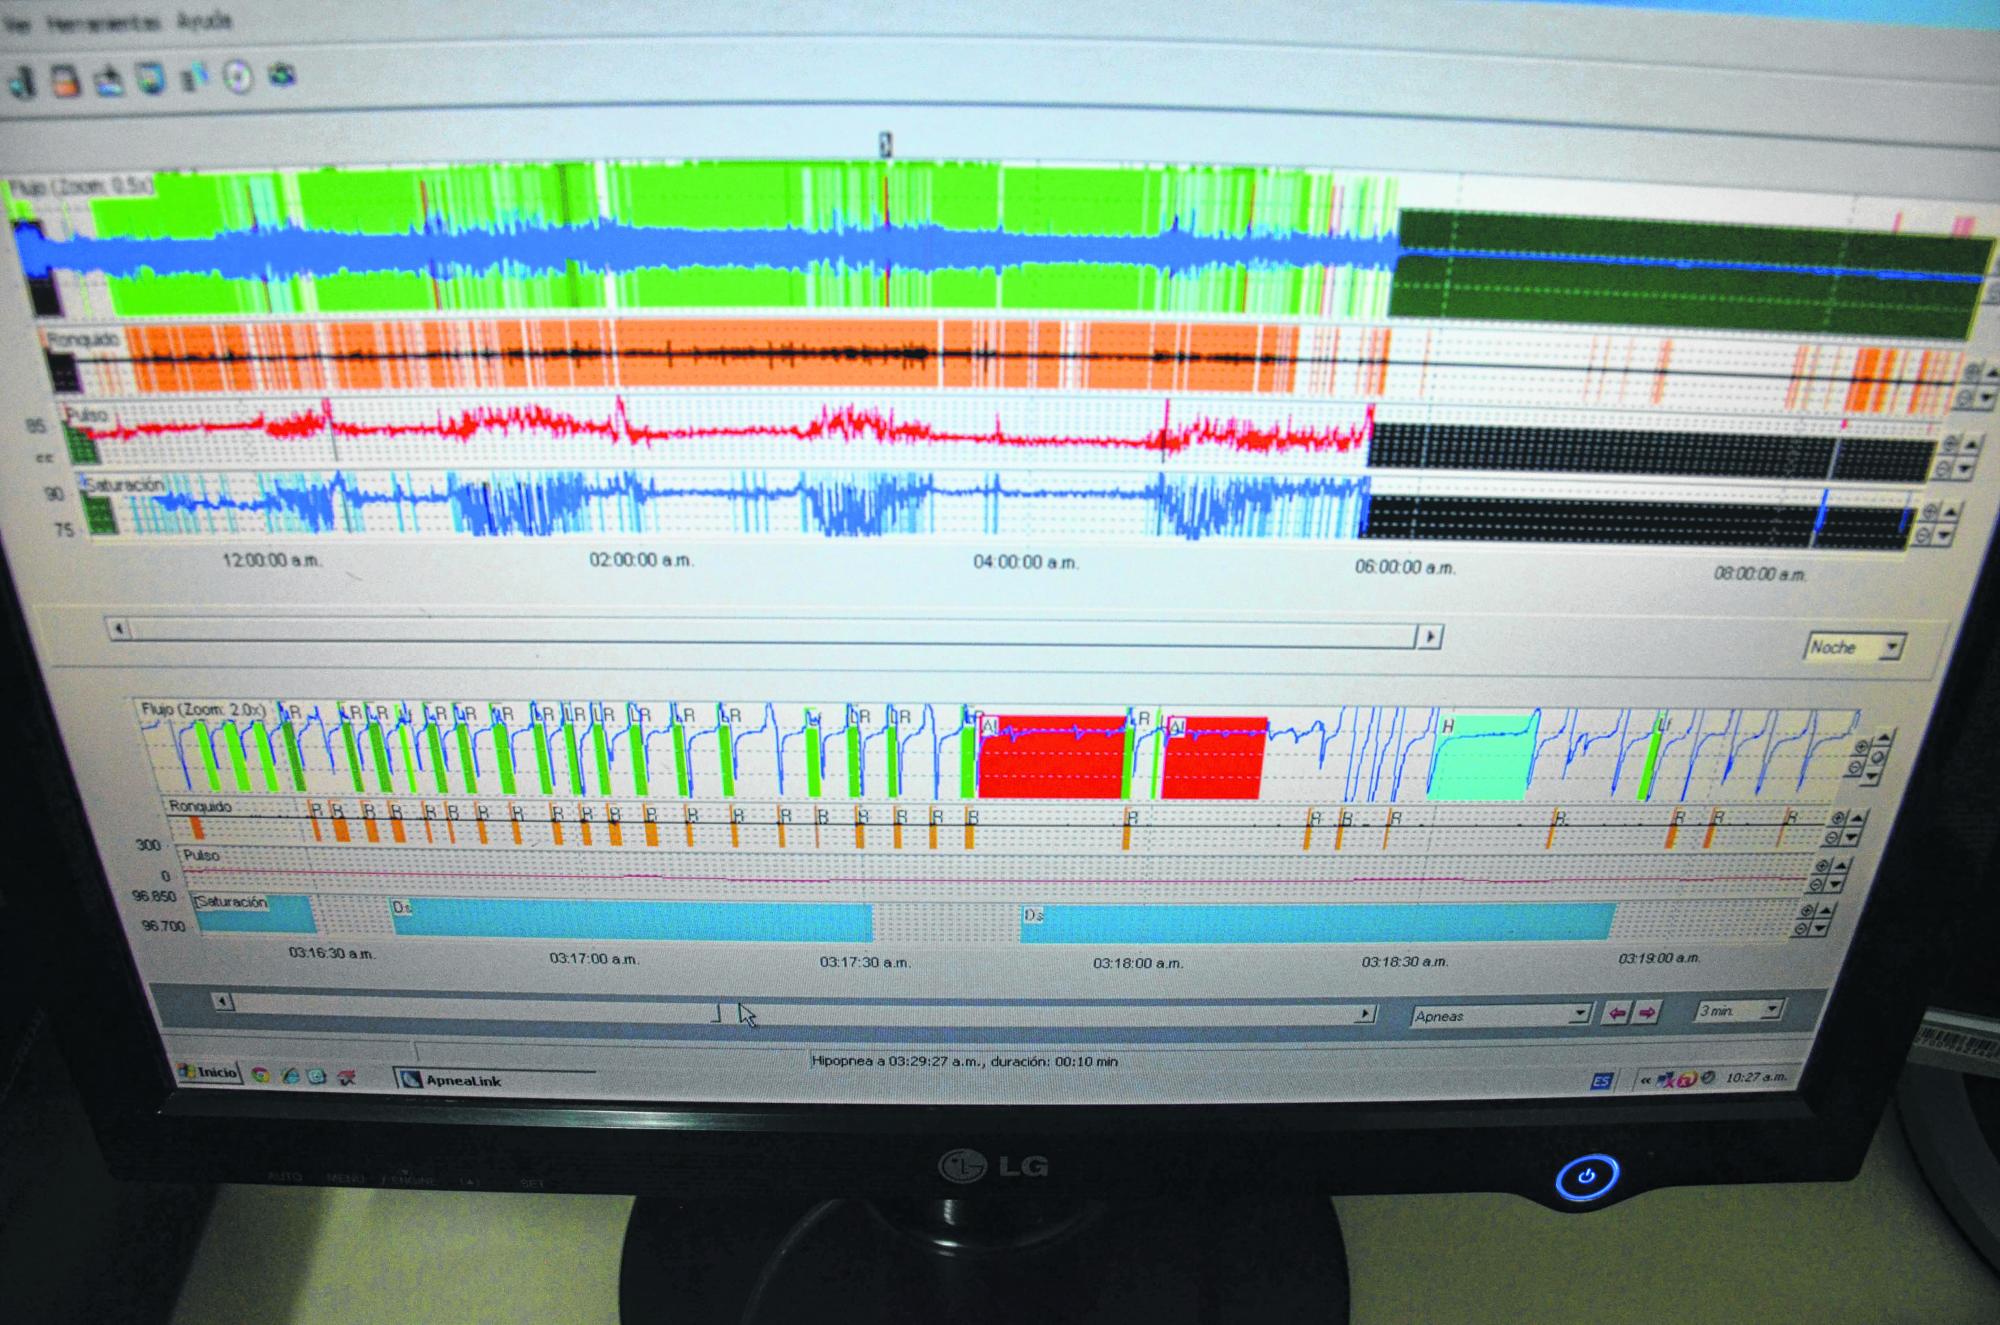
Task: Open the Noche view dropdown
Action: [x=1889, y=648]
